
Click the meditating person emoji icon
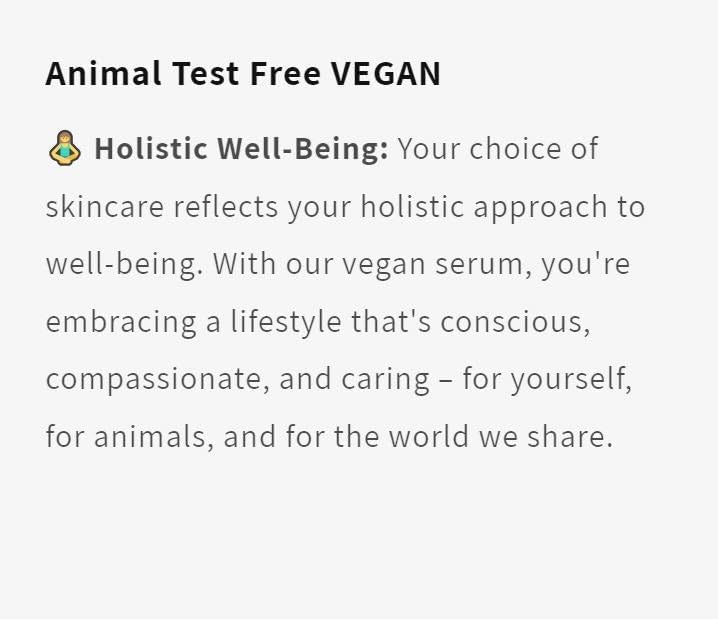[x=64, y=150]
